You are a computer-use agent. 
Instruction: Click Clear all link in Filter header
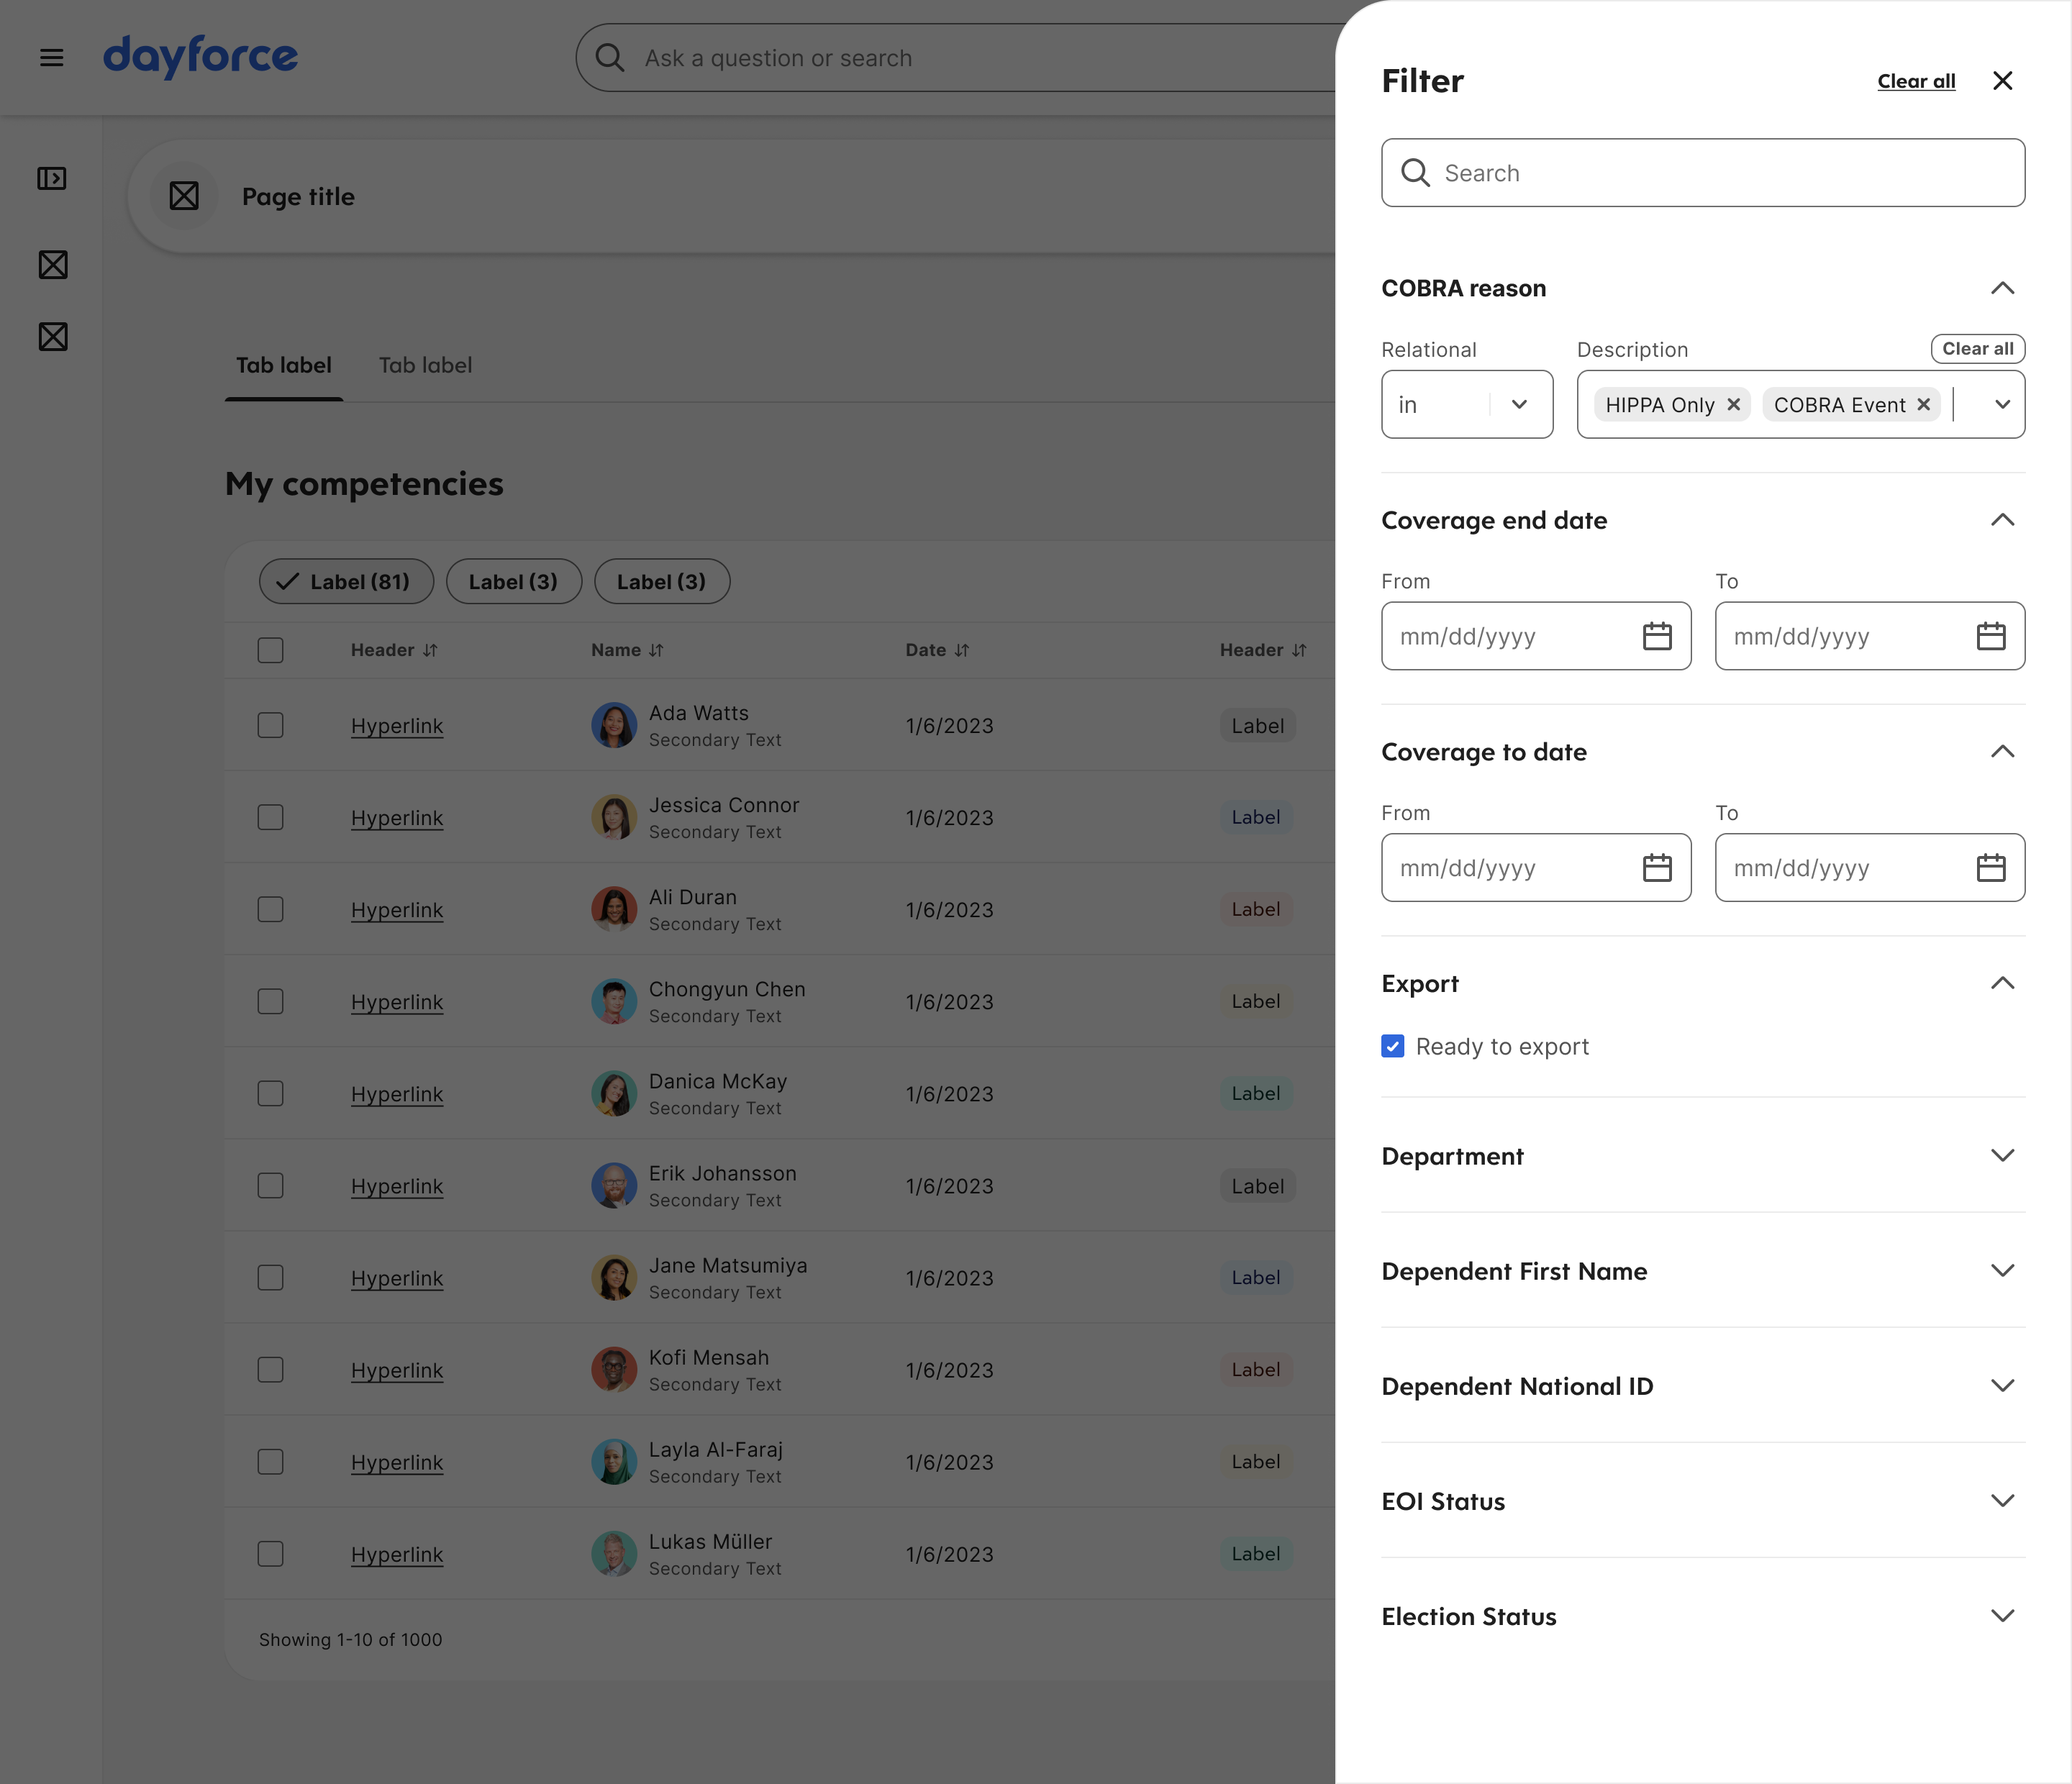point(1916,81)
